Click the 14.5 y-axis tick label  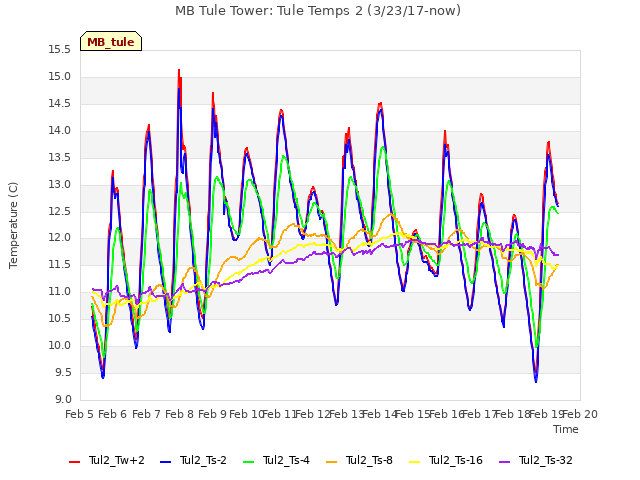click(60, 104)
